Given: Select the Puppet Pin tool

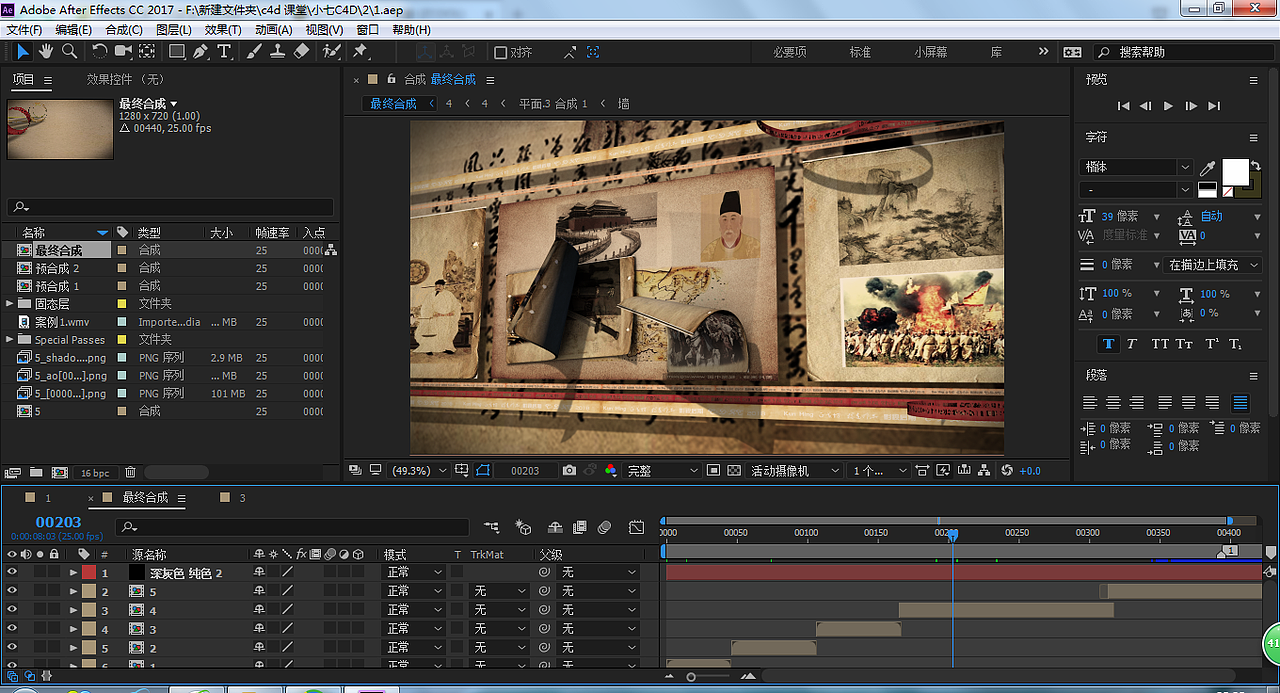Looking at the screenshot, I should tap(360, 51).
